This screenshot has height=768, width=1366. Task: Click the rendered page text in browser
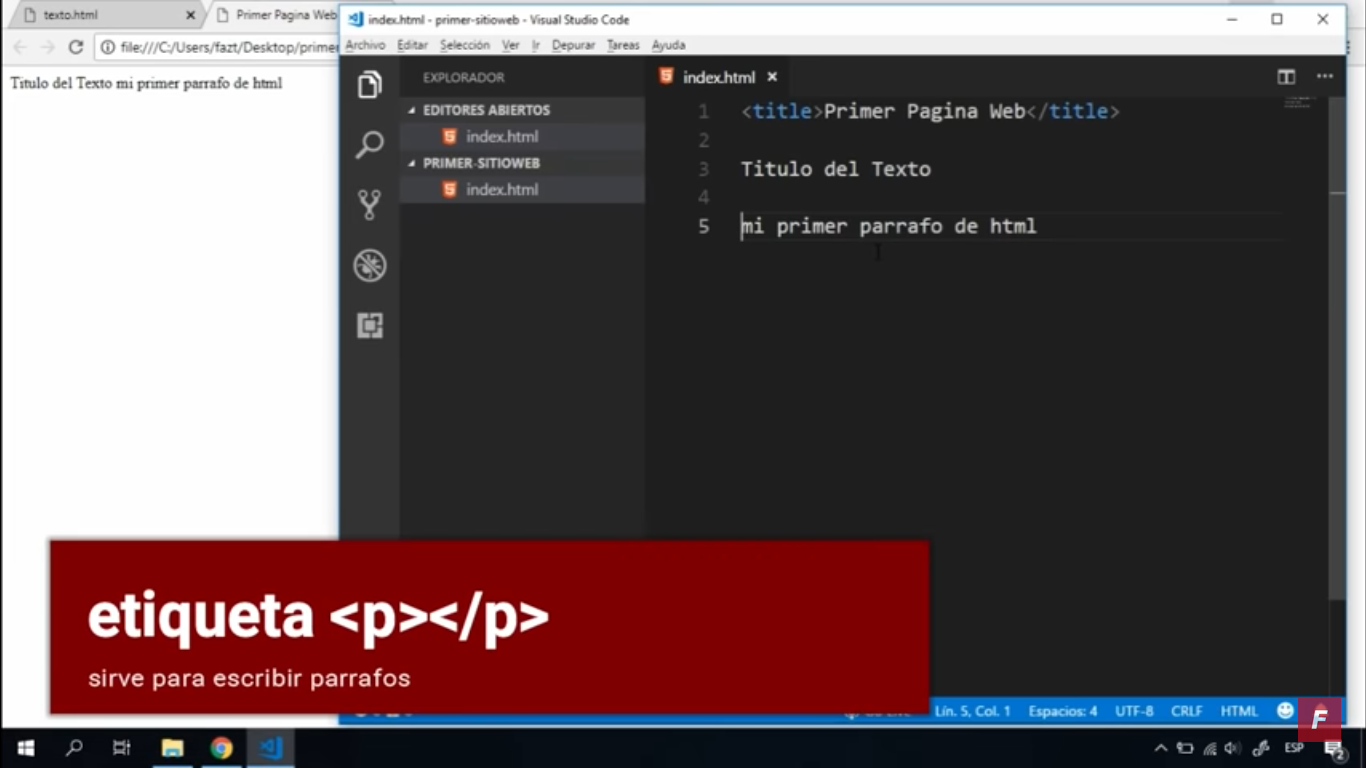pyautogui.click(x=146, y=83)
